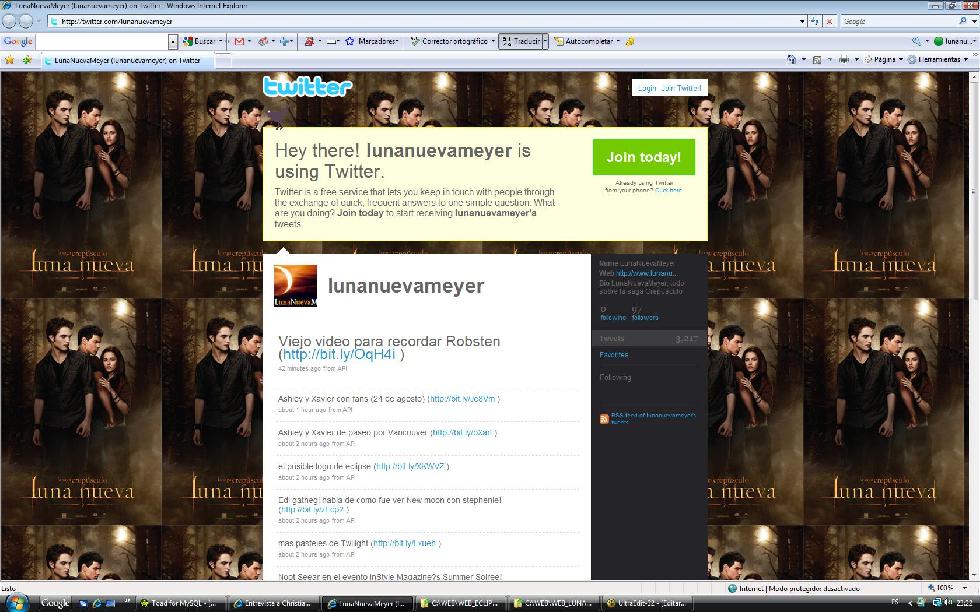The width and height of the screenshot is (980, 612).
Task: Click the Google Toolbar search input field
Action: point(102,42)
